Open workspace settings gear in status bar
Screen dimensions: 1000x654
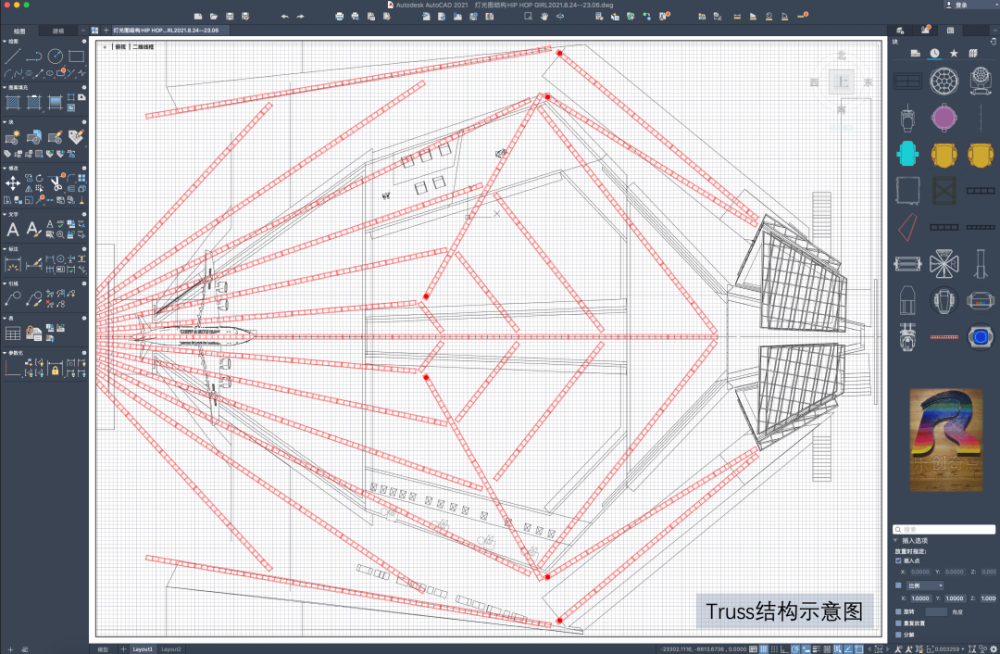click(993, 649)
